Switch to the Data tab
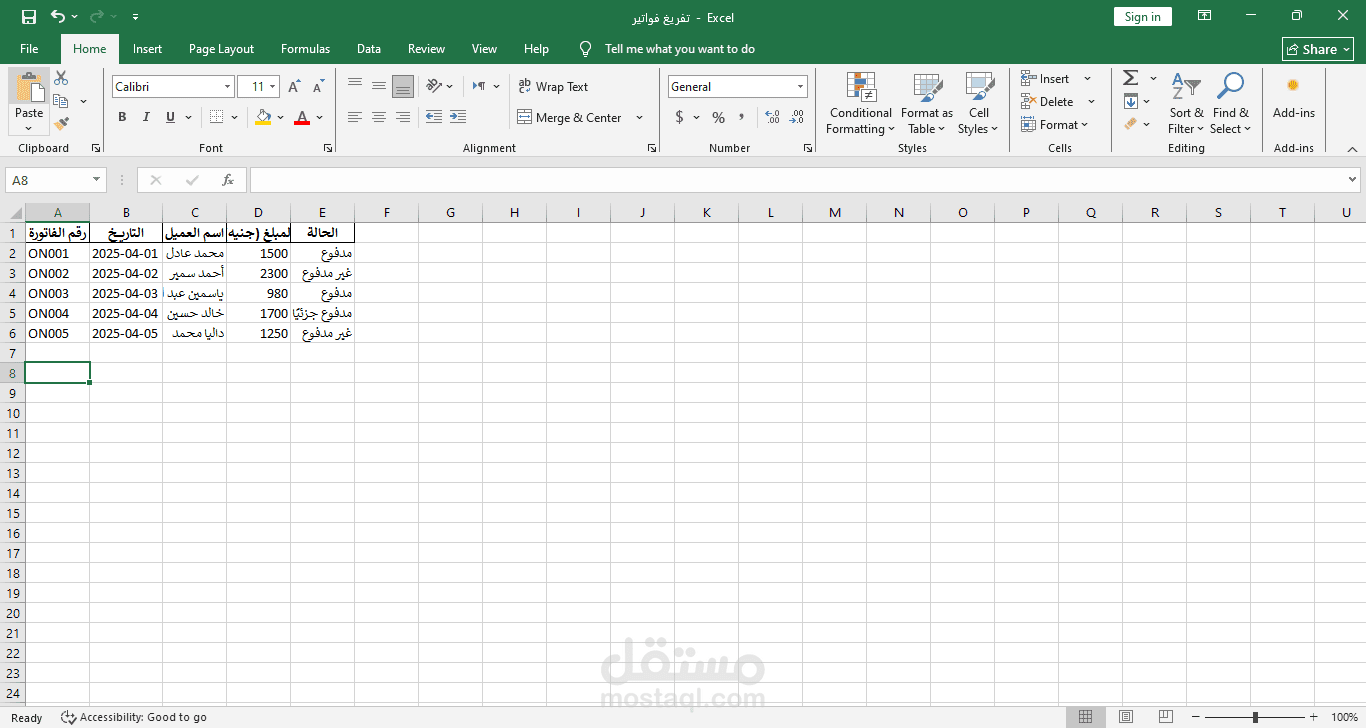The image size is (1366, 728). point(369,49)
